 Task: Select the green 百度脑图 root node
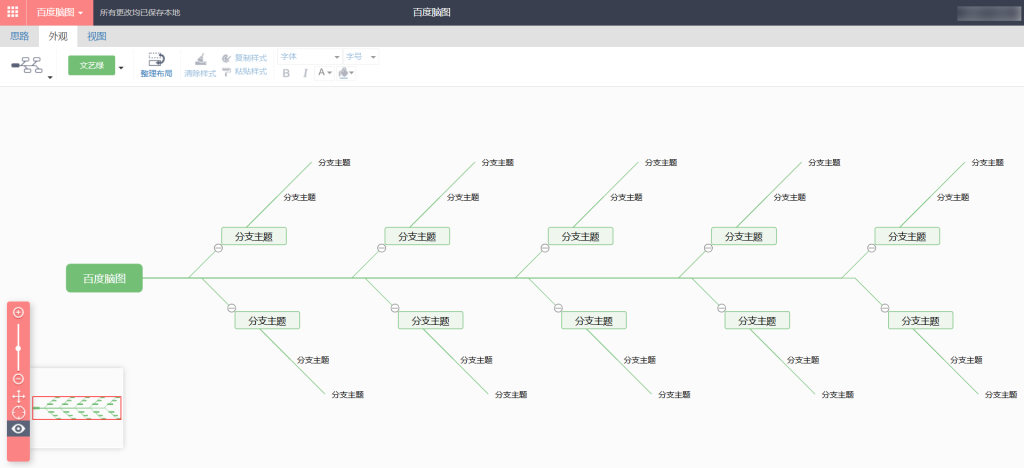pyautogui.click(x=104, y=278)
